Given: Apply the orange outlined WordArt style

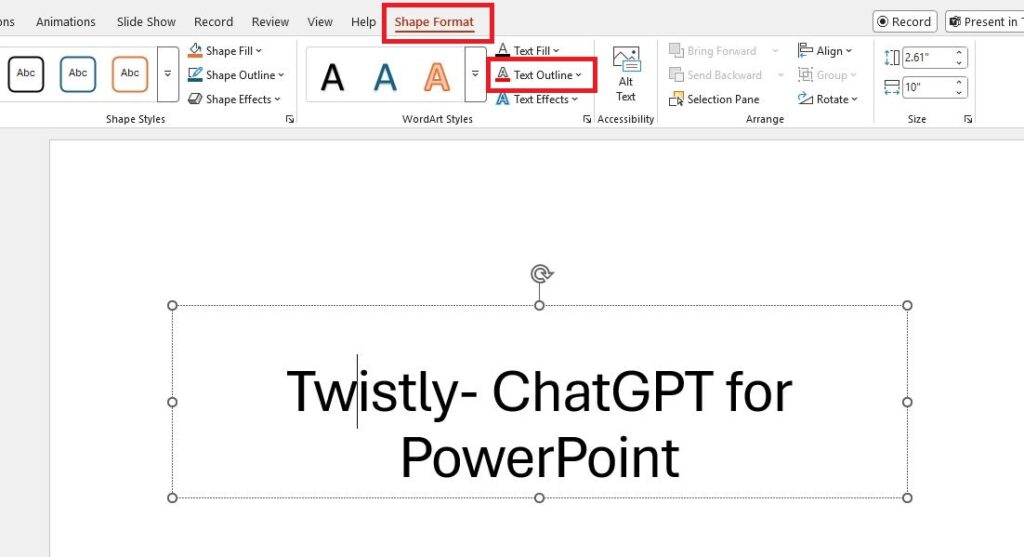Looking at the screenshot, I should (x=436, y=77).
